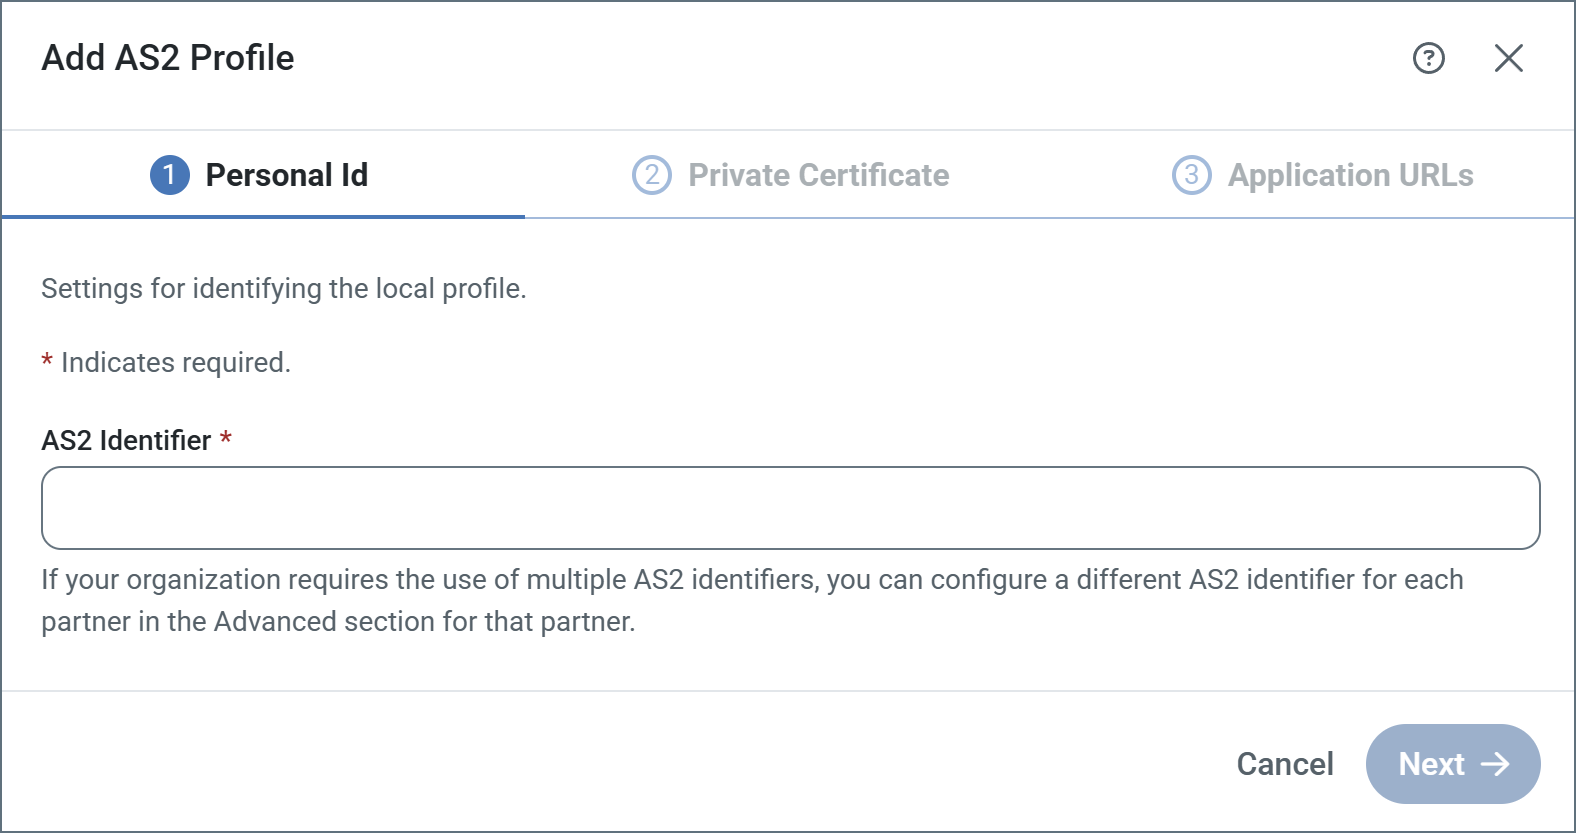Click the Add AS2 Profile title
This screenshot has width=1576, height=833.
[x=168, y=58]
